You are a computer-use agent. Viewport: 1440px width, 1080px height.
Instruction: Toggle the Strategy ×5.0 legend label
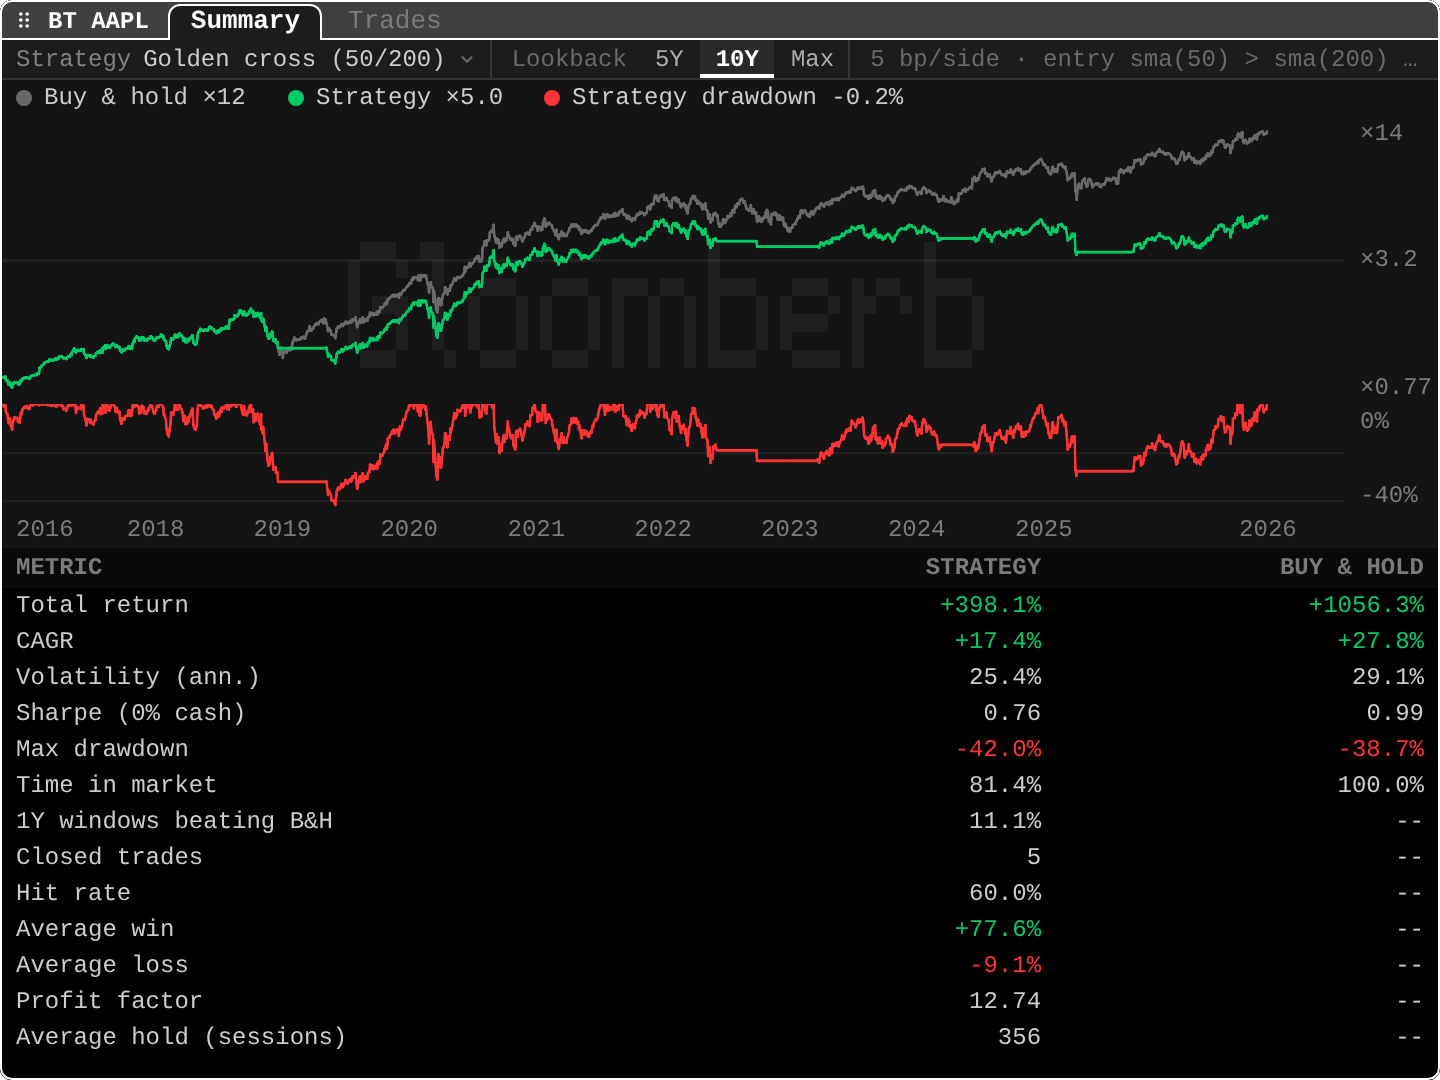click(409, 97)
